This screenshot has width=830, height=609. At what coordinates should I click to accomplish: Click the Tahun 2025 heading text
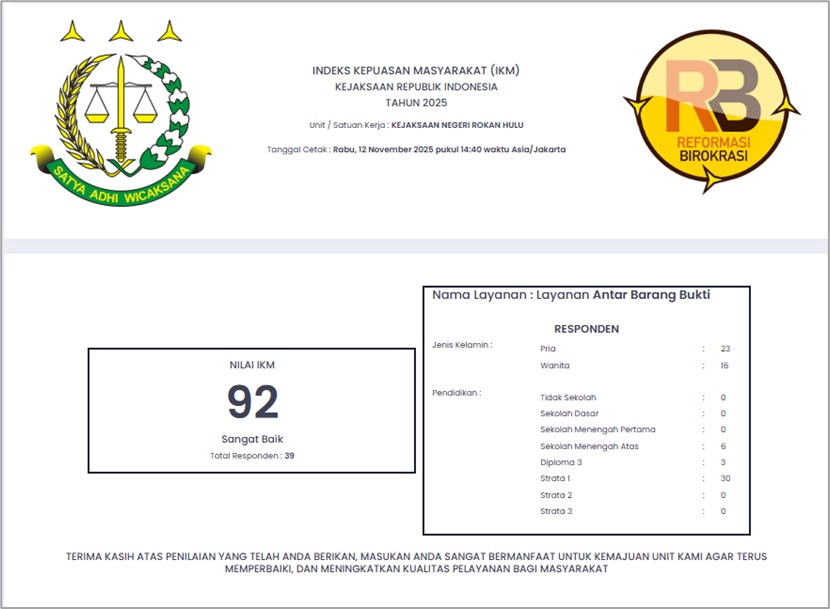click(x=415, y=103)
